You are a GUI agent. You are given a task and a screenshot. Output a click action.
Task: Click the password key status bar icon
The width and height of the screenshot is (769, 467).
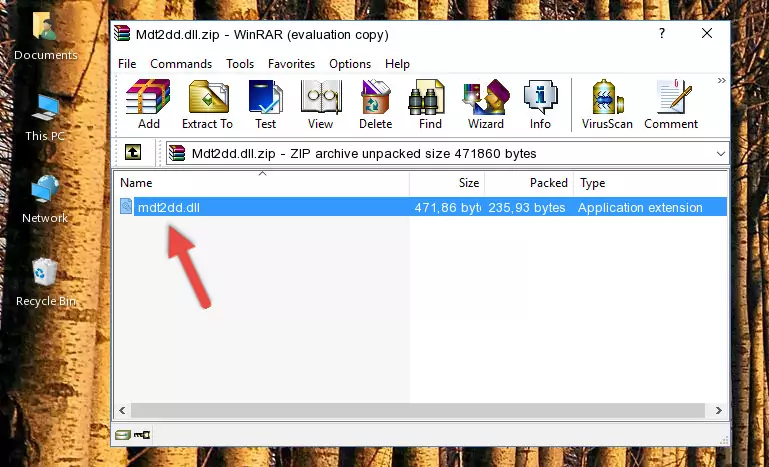[x=142, y=435]
